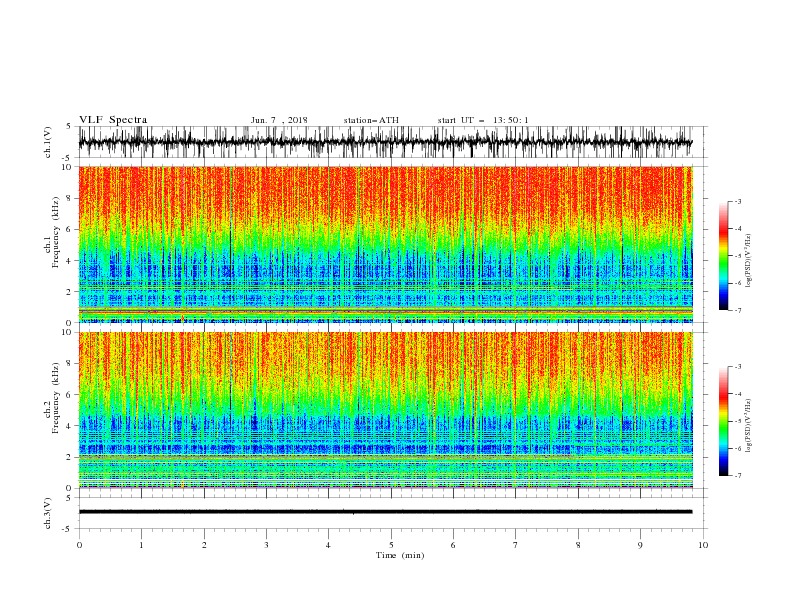Screen dimensions: 792x612
Task: Click the "-3" tick on the ch.1 color bar
Action: [x=737, y=201]
